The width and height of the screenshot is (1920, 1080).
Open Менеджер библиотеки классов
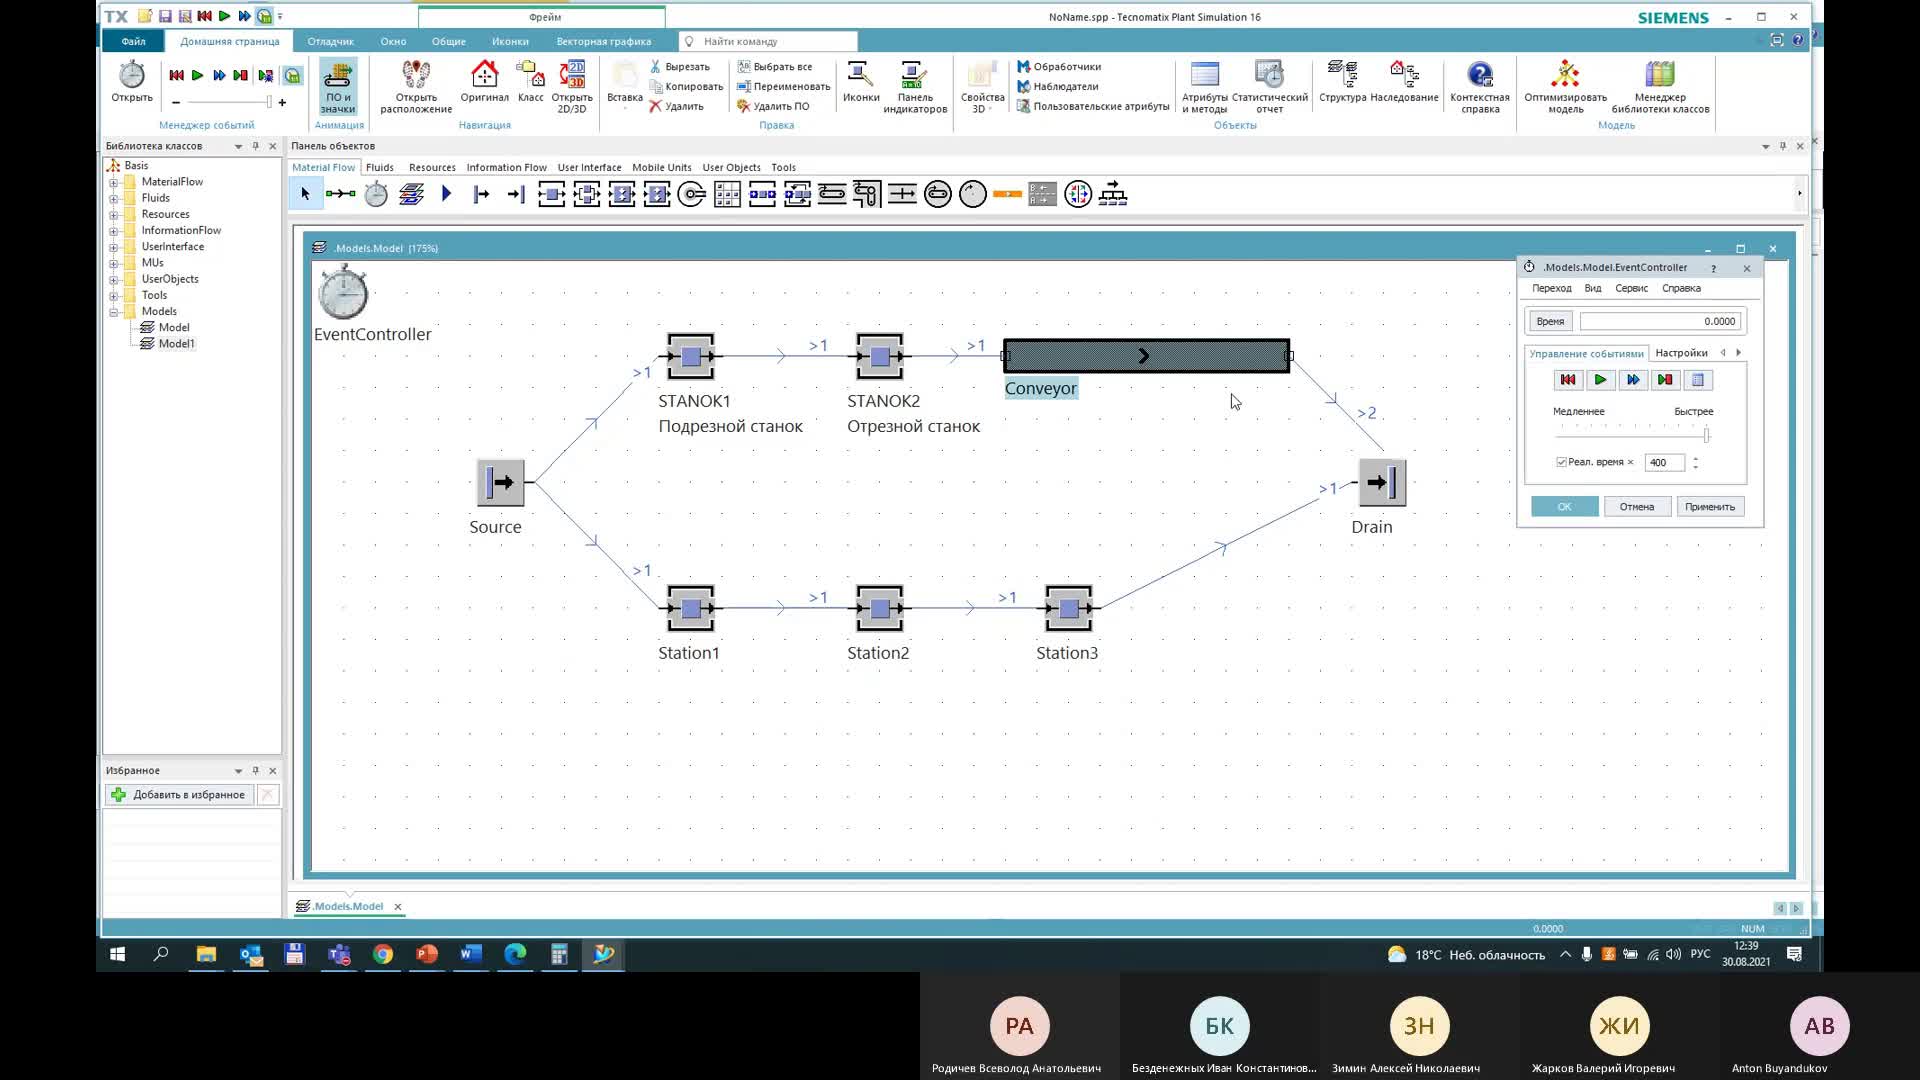(1660, 87)
